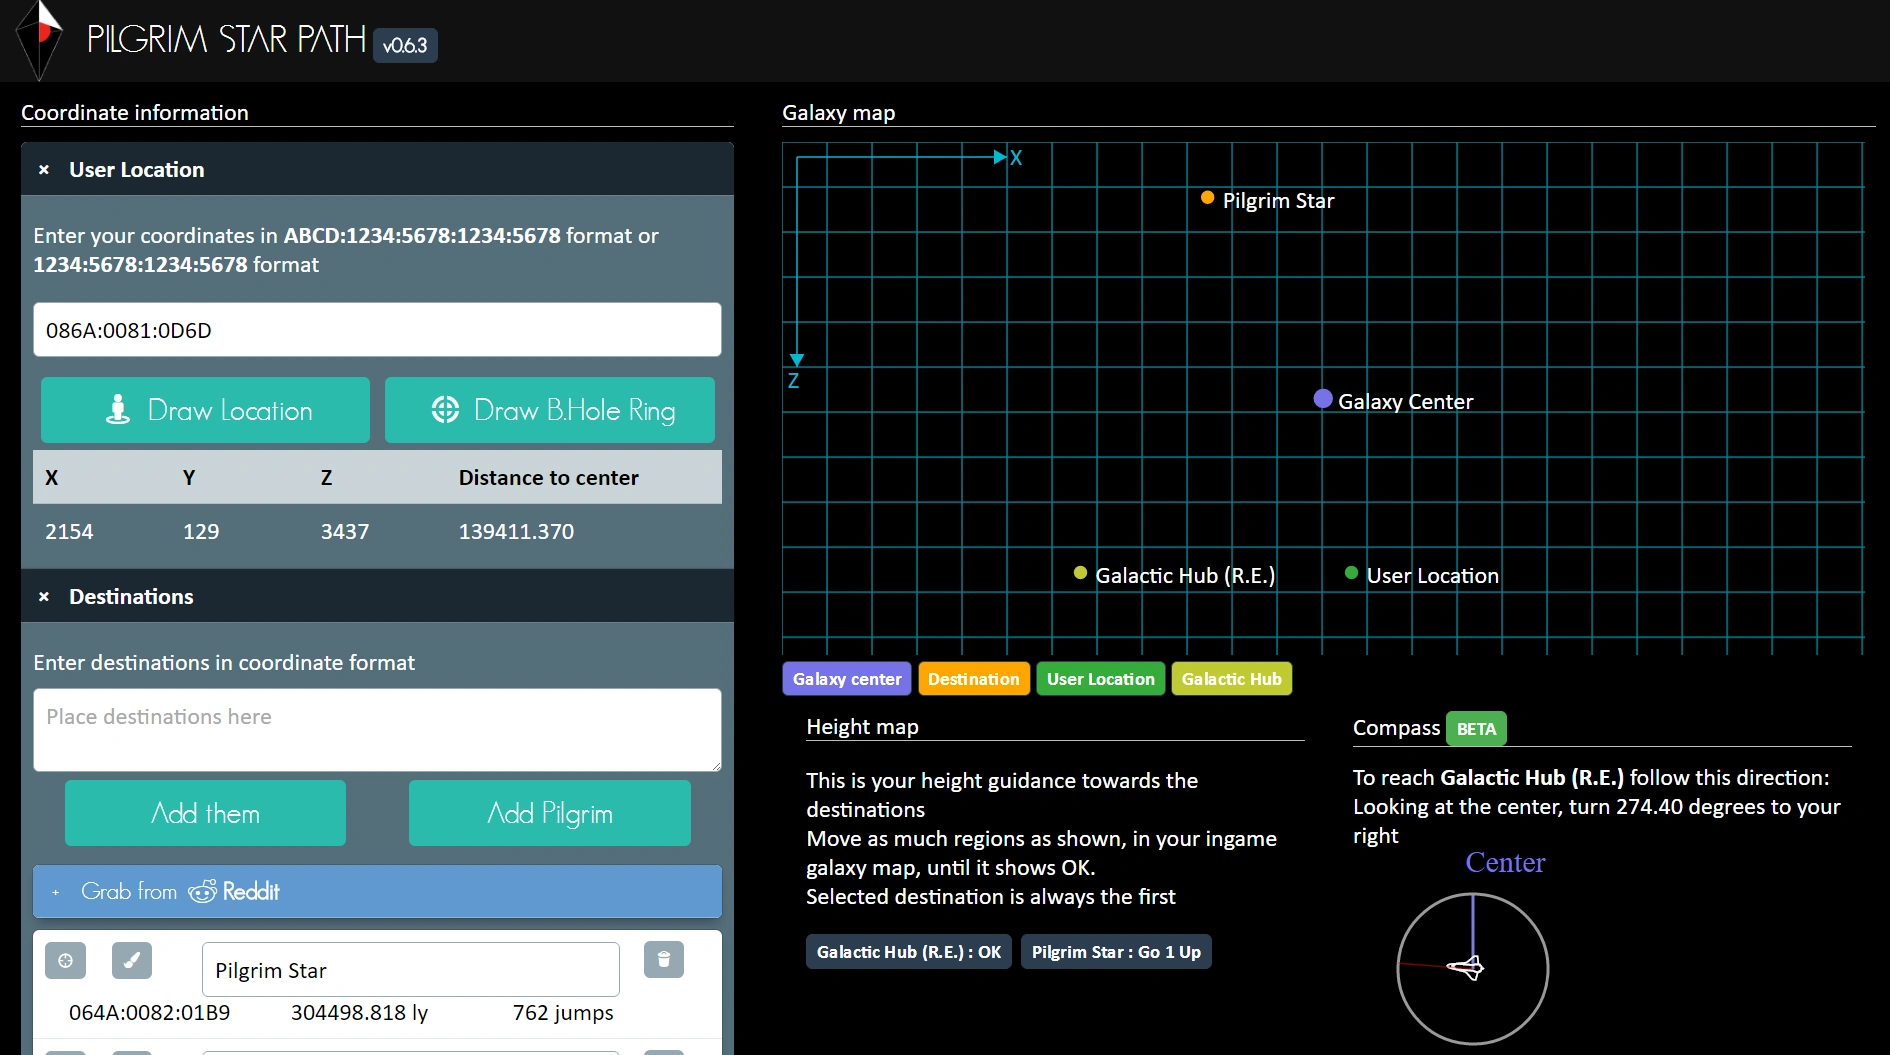Image resolution: width=1890 pixels, height=1055 pixels.
Task: Click the Pilgrim Star : Go 1 Up badge
Action: (x=1116, y=952)
